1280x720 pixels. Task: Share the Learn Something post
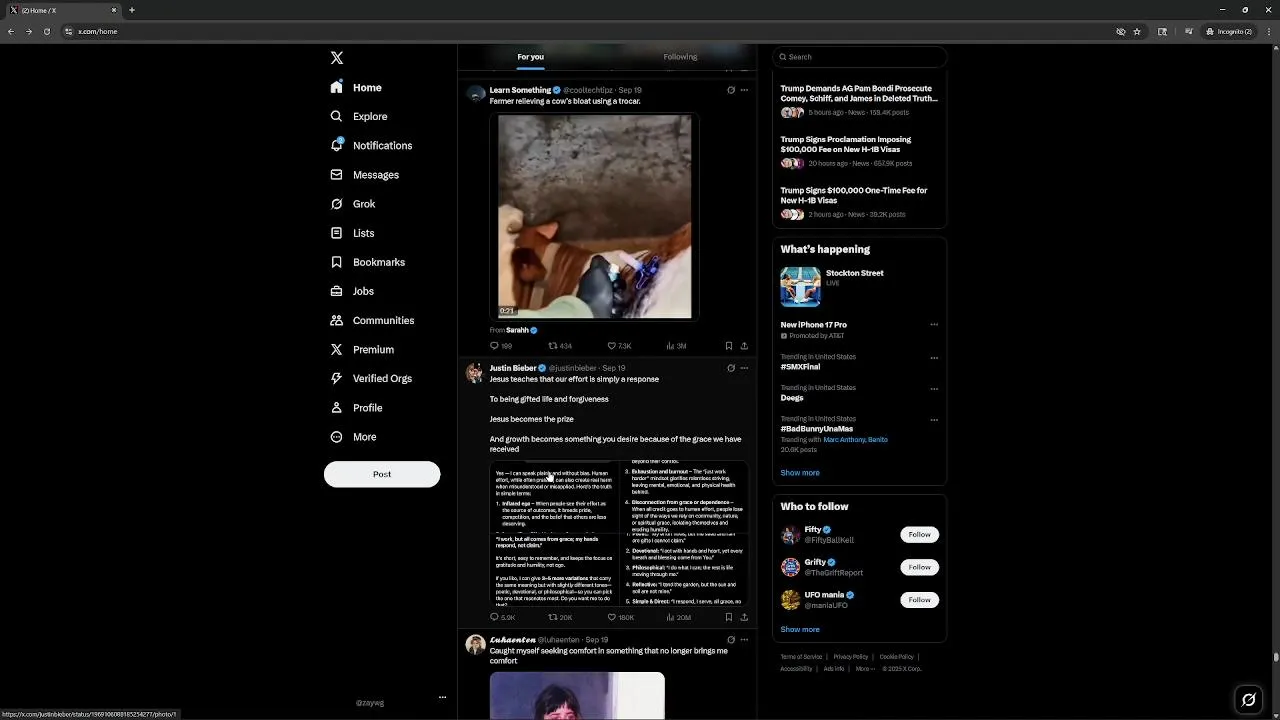744,346
